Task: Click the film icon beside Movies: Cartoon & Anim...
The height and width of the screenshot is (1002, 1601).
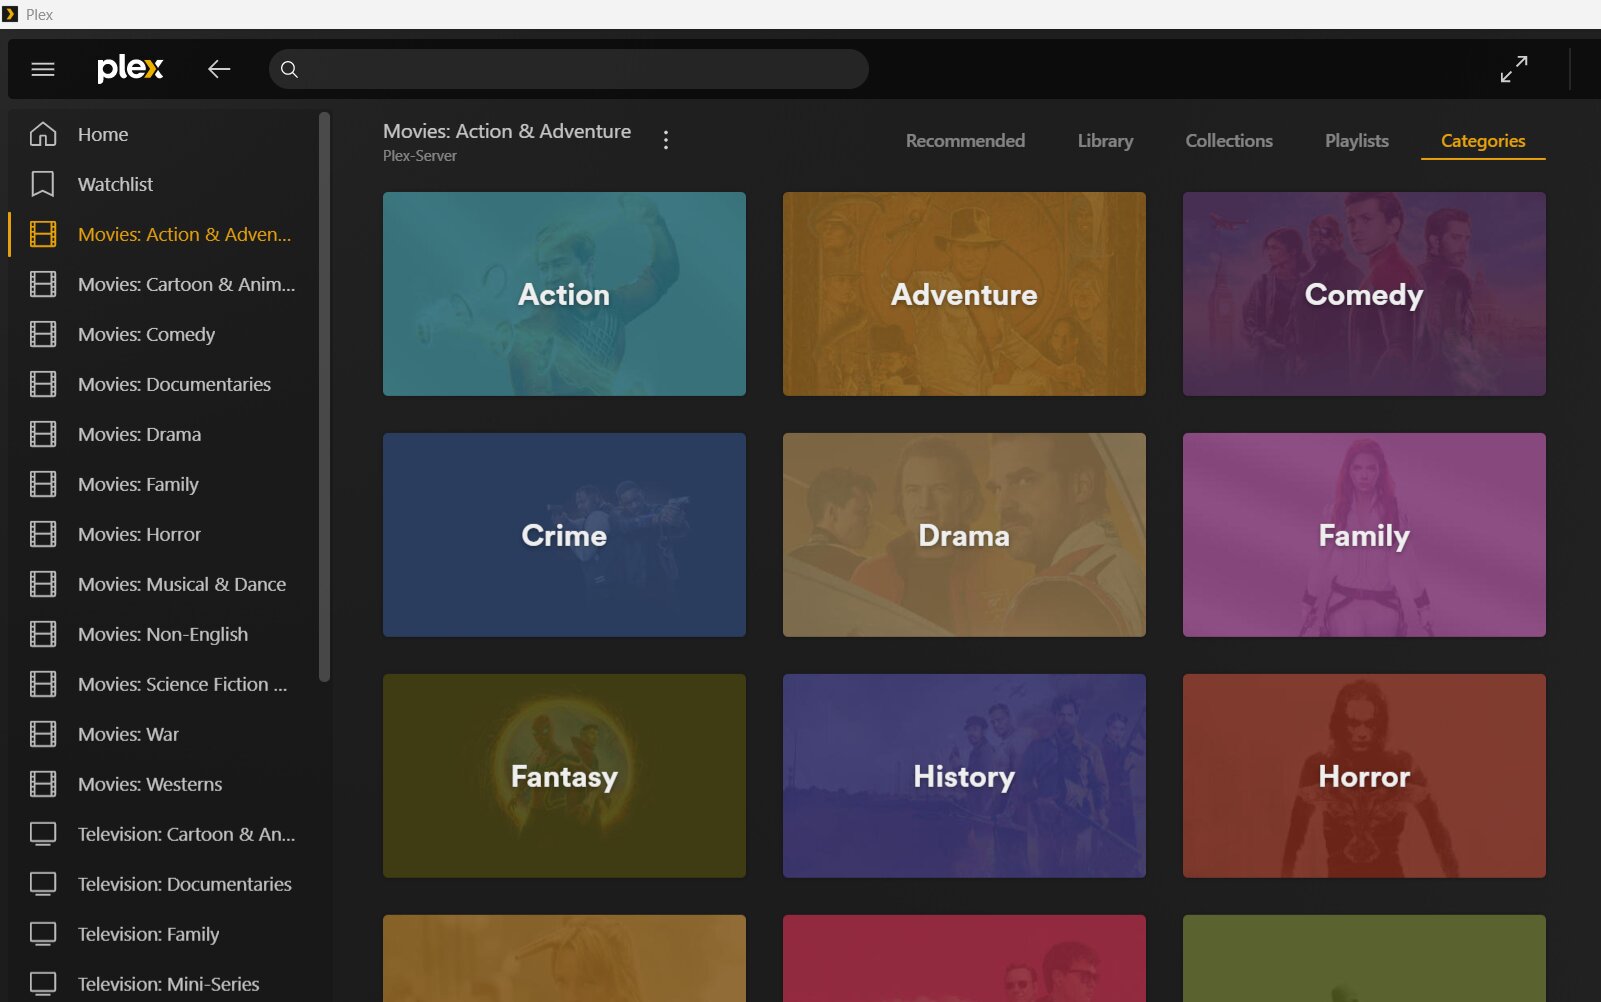Action: pyautogui.click(x=43, y=284)
